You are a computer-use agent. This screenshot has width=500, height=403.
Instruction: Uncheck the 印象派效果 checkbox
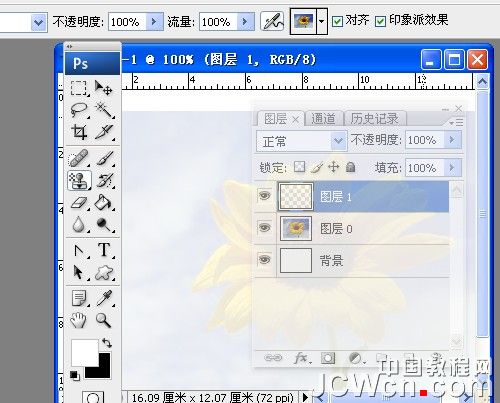(x=380, y=22)
